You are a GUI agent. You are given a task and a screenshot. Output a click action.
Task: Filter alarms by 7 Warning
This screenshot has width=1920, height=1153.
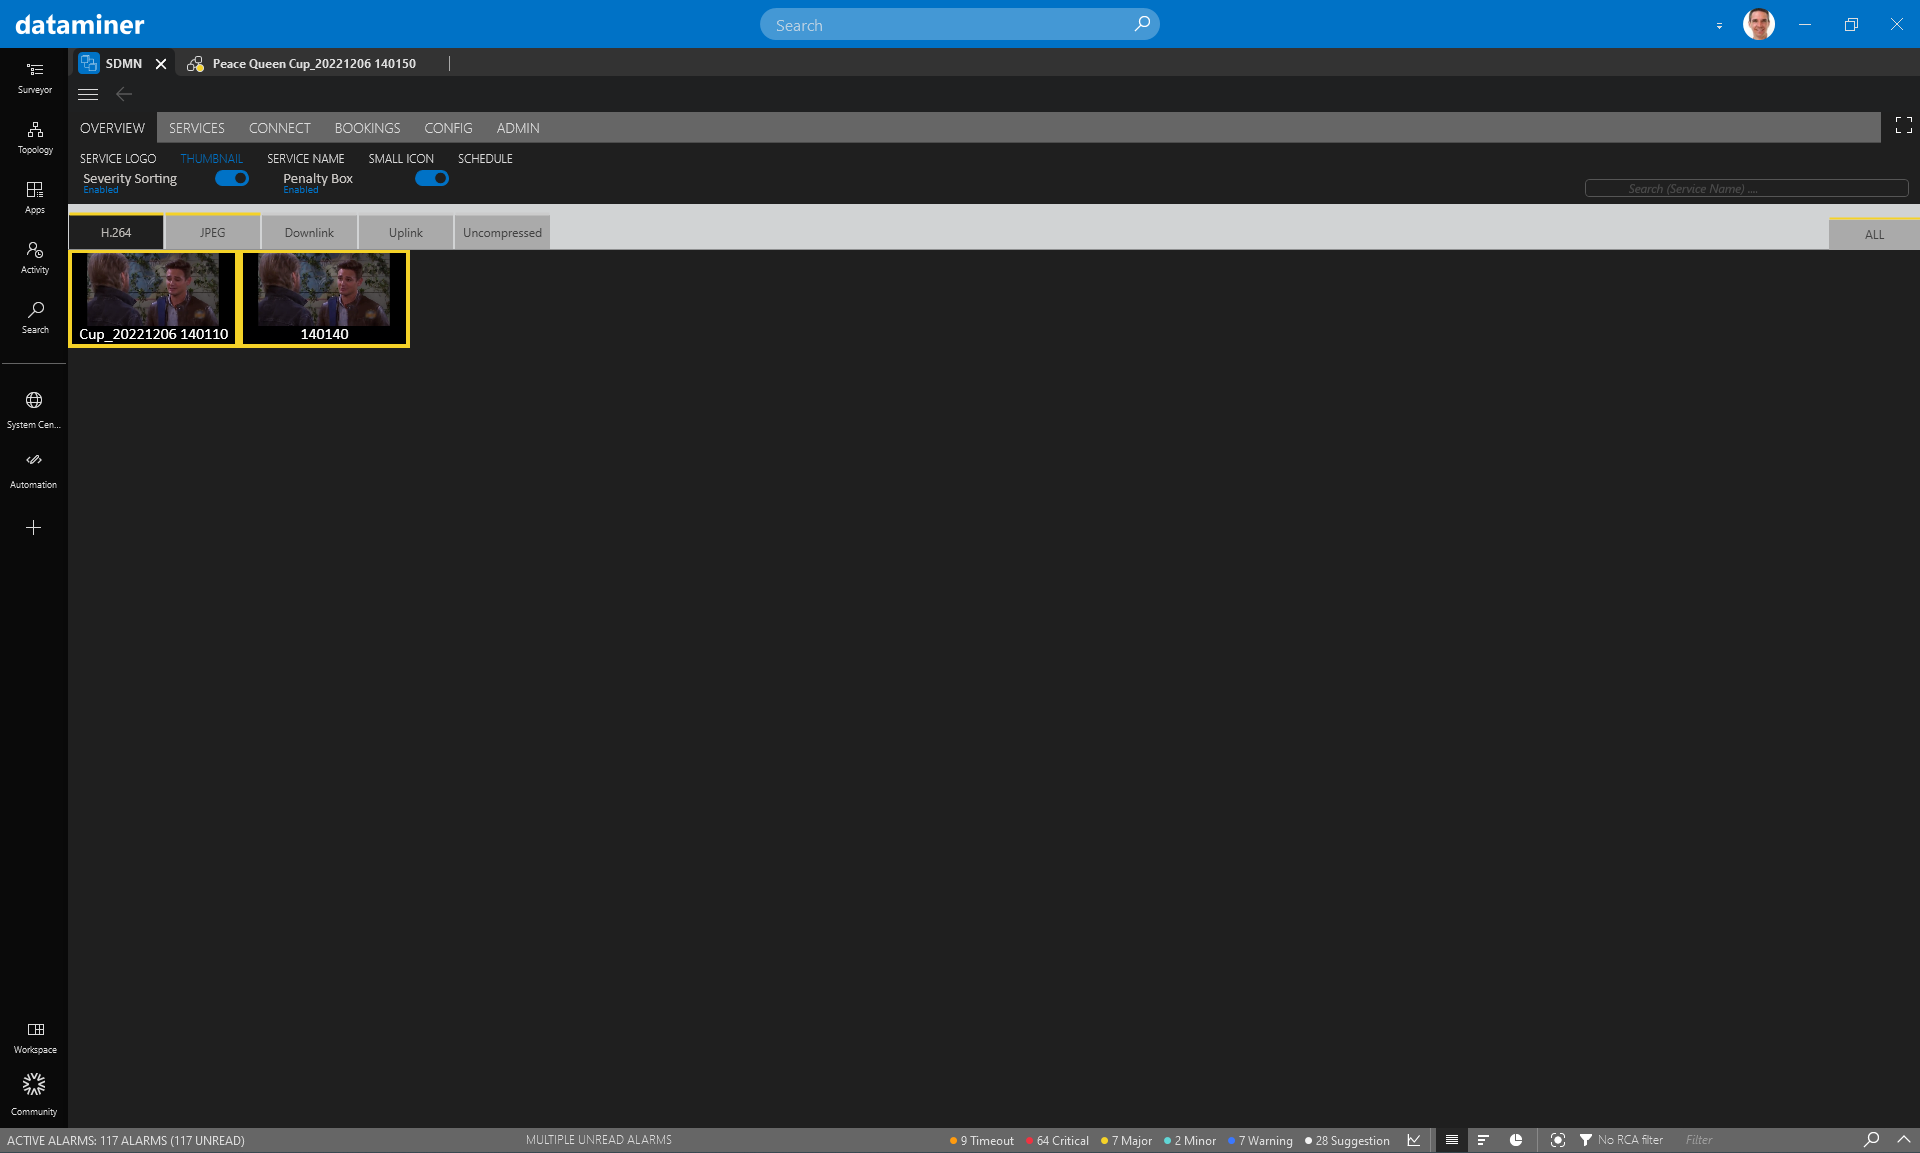pos(1260,1140)
